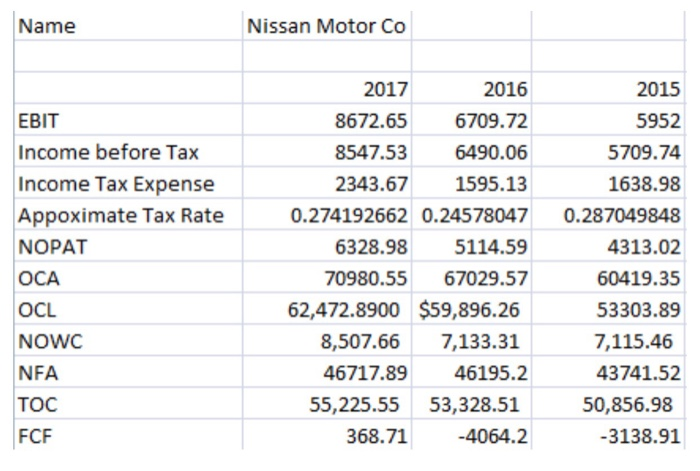
Task: Select FCF value -4064.2
Action: click(471, 435)
